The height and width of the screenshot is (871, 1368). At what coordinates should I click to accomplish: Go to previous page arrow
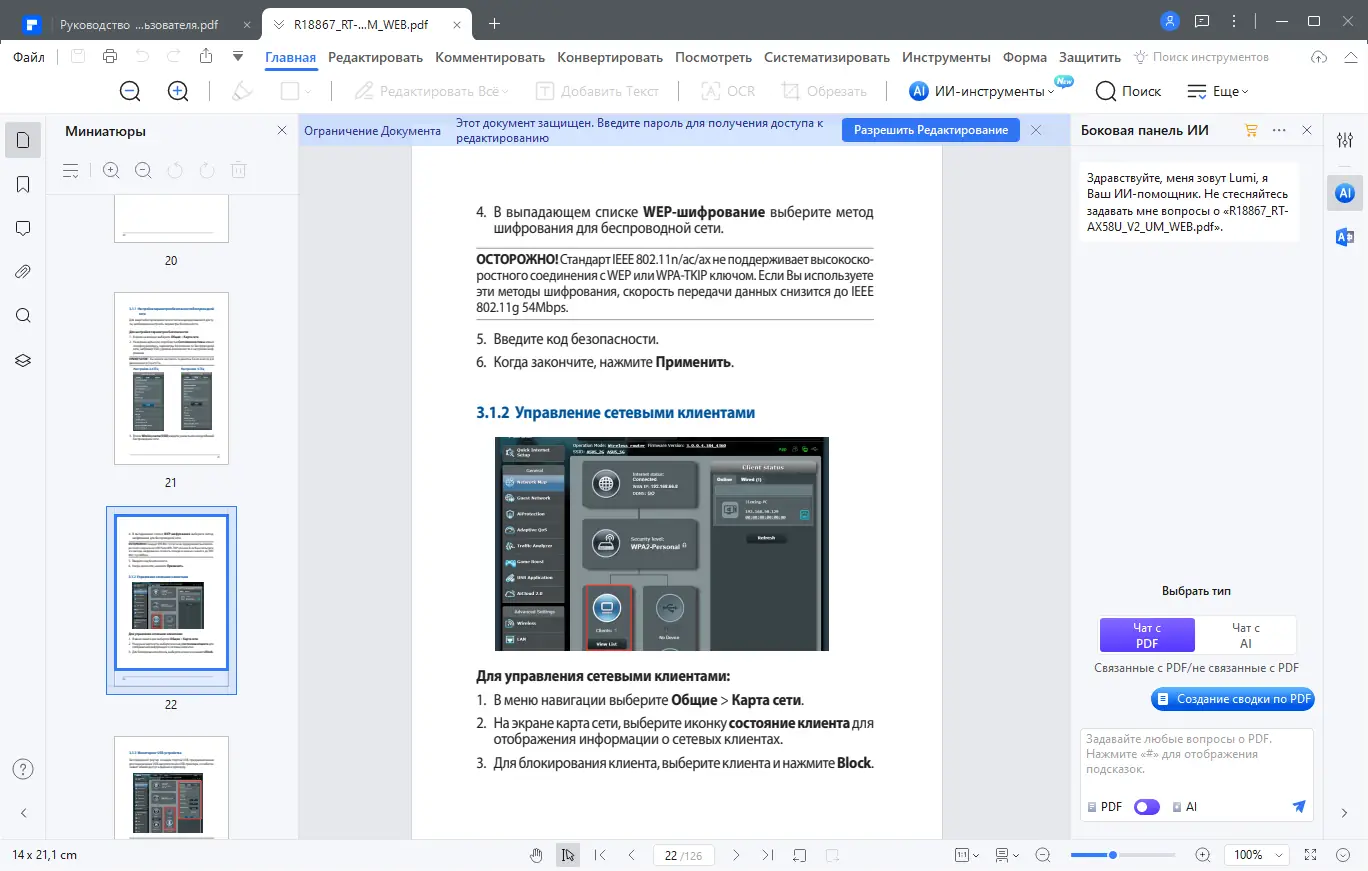coord(631,855)
